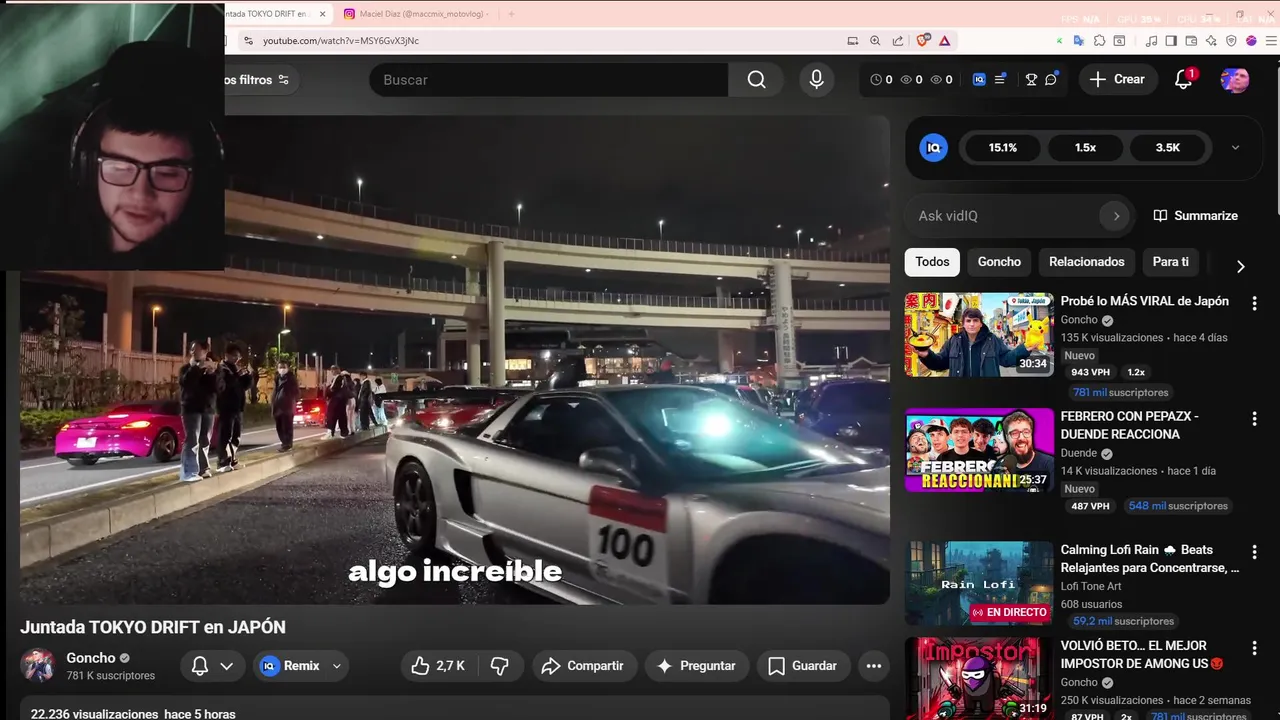Close the Juntada TOKYO DRIFT tab
This screenshot has height=720, width=1280.
323,14
